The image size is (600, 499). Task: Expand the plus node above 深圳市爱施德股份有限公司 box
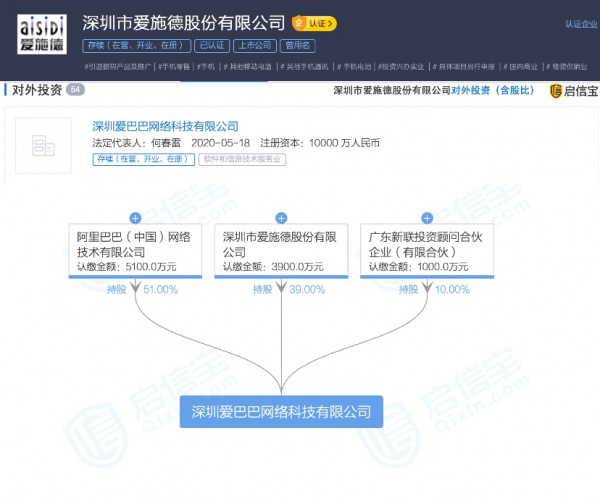[281, 218]
